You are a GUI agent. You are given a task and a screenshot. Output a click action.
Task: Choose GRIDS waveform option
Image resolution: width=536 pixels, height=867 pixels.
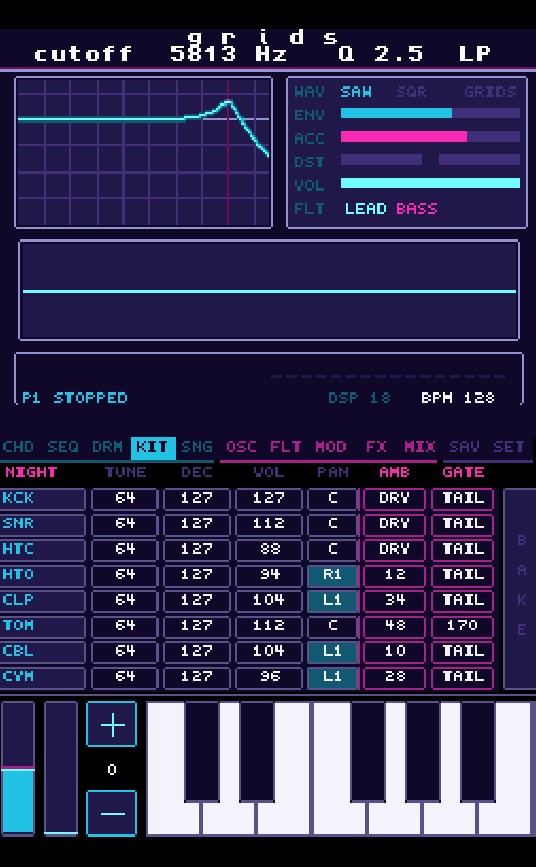click(x=490, y=92)
